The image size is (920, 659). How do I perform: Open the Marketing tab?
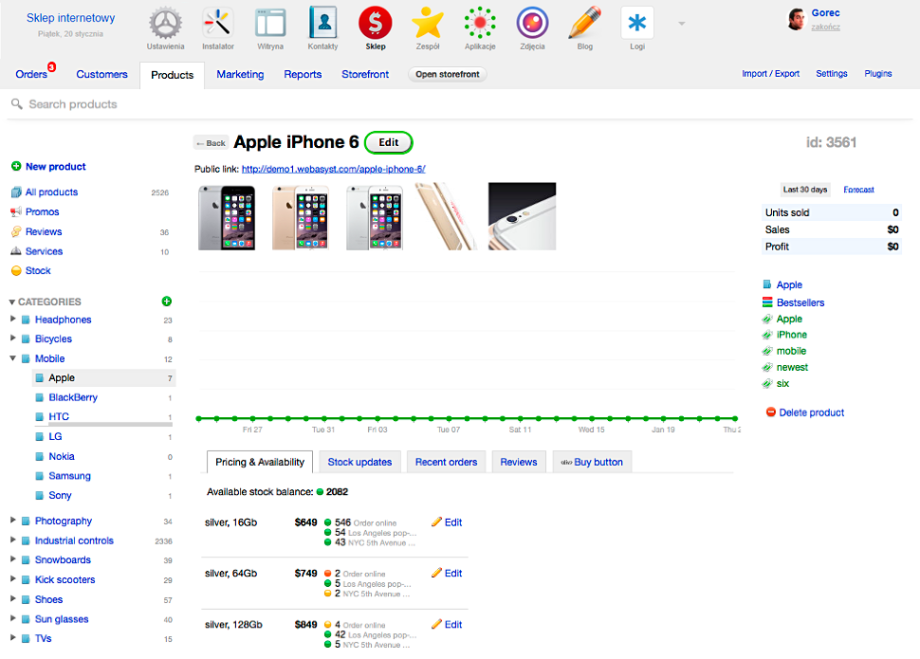(240, 74)
